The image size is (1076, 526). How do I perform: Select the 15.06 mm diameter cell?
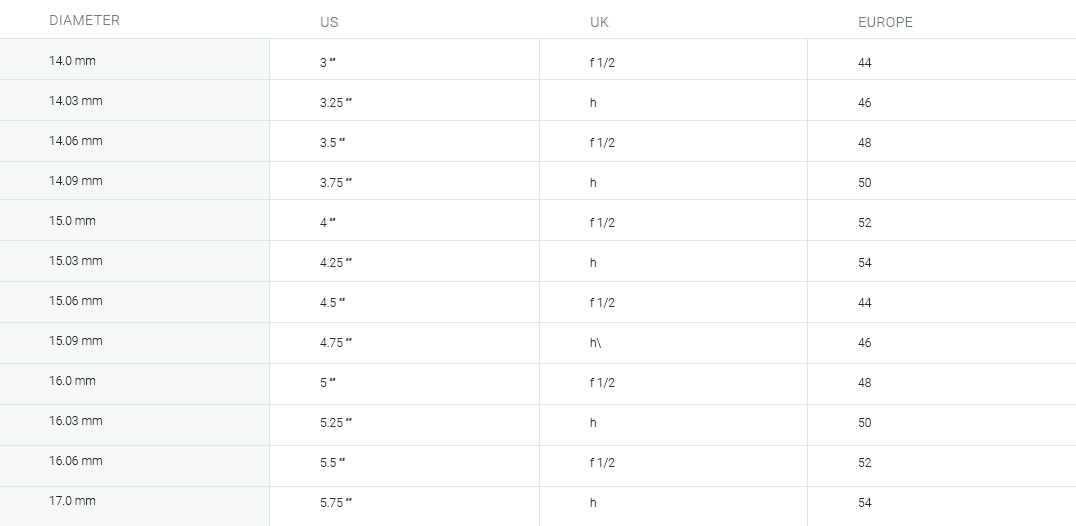pos(134,302)
